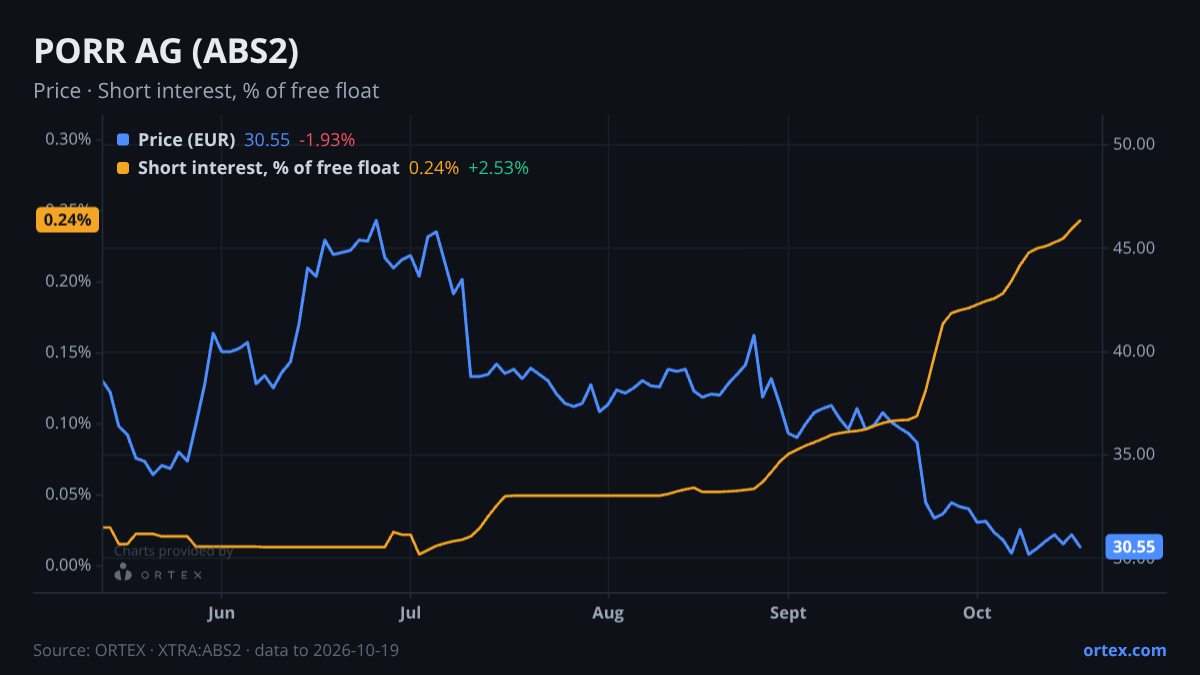This screenshot has width=1200, height=675.
Task: Open the ortex.com link
Action: [1124, 650]
